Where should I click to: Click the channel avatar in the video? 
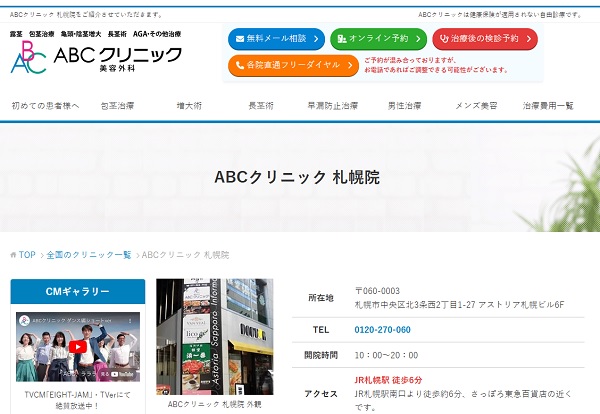click(x=23, y=321)
